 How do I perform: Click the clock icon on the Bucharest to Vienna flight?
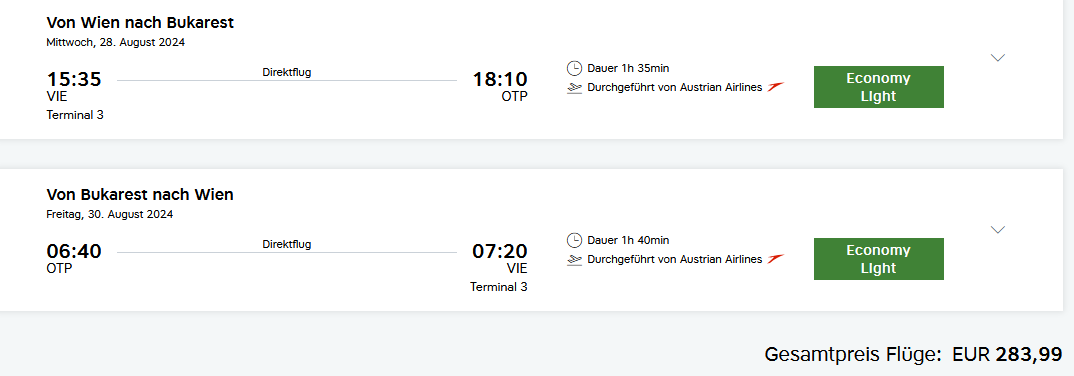(x=574, y=240)
